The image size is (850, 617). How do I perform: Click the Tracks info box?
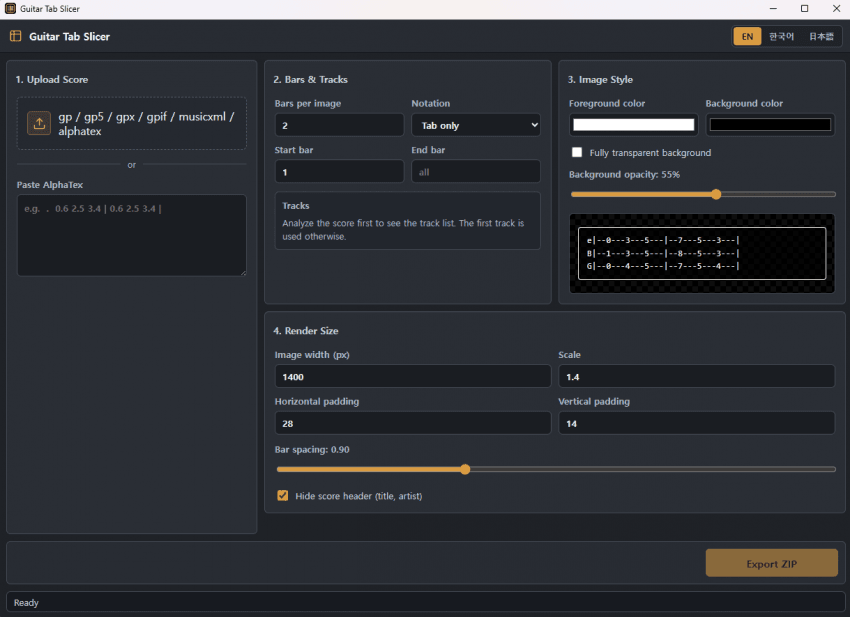[x=407, y=221]
